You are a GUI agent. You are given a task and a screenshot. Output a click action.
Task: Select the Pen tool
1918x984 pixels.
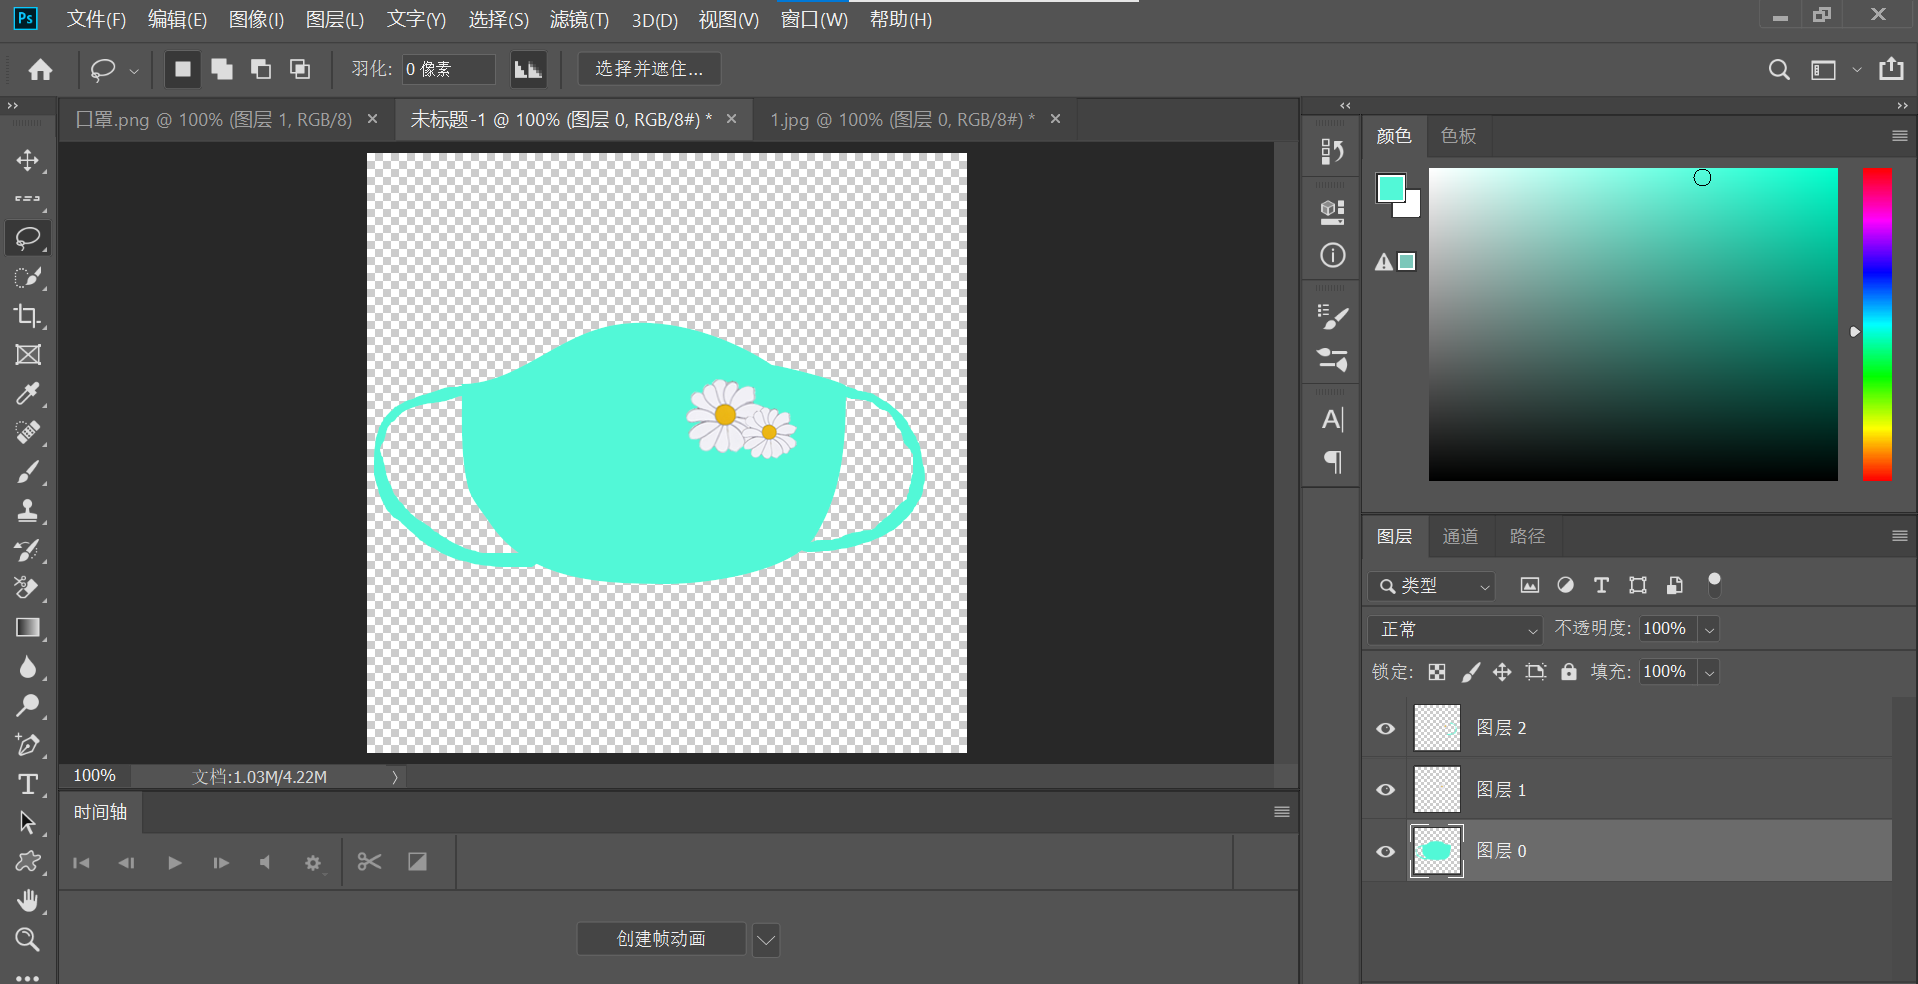click(27, 745)
